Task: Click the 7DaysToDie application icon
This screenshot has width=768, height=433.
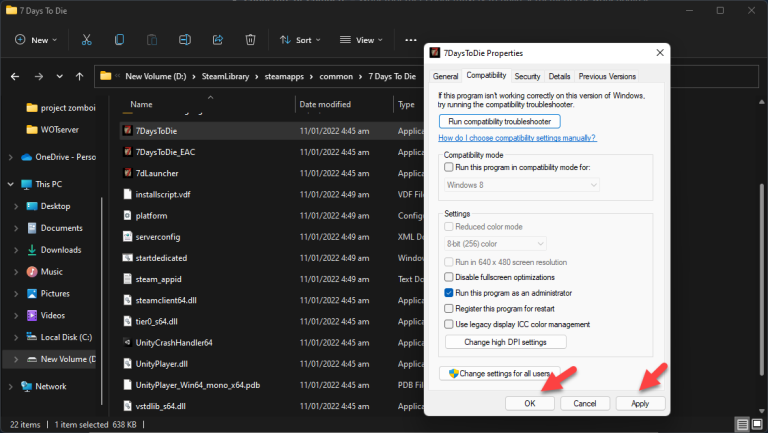Action: point(127,130)
